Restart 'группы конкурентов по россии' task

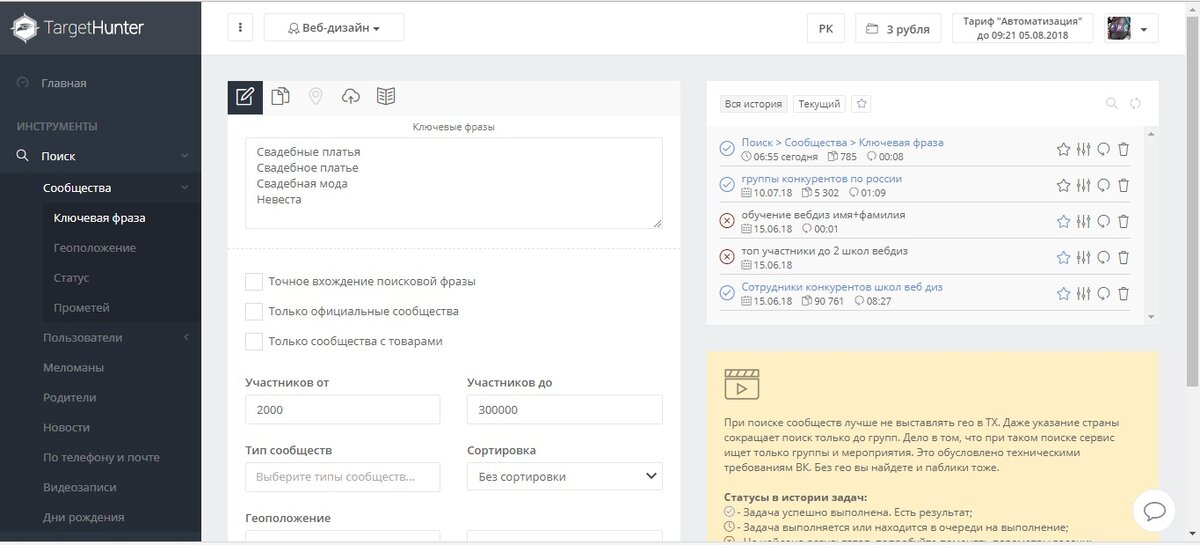tap(1104, 185)
